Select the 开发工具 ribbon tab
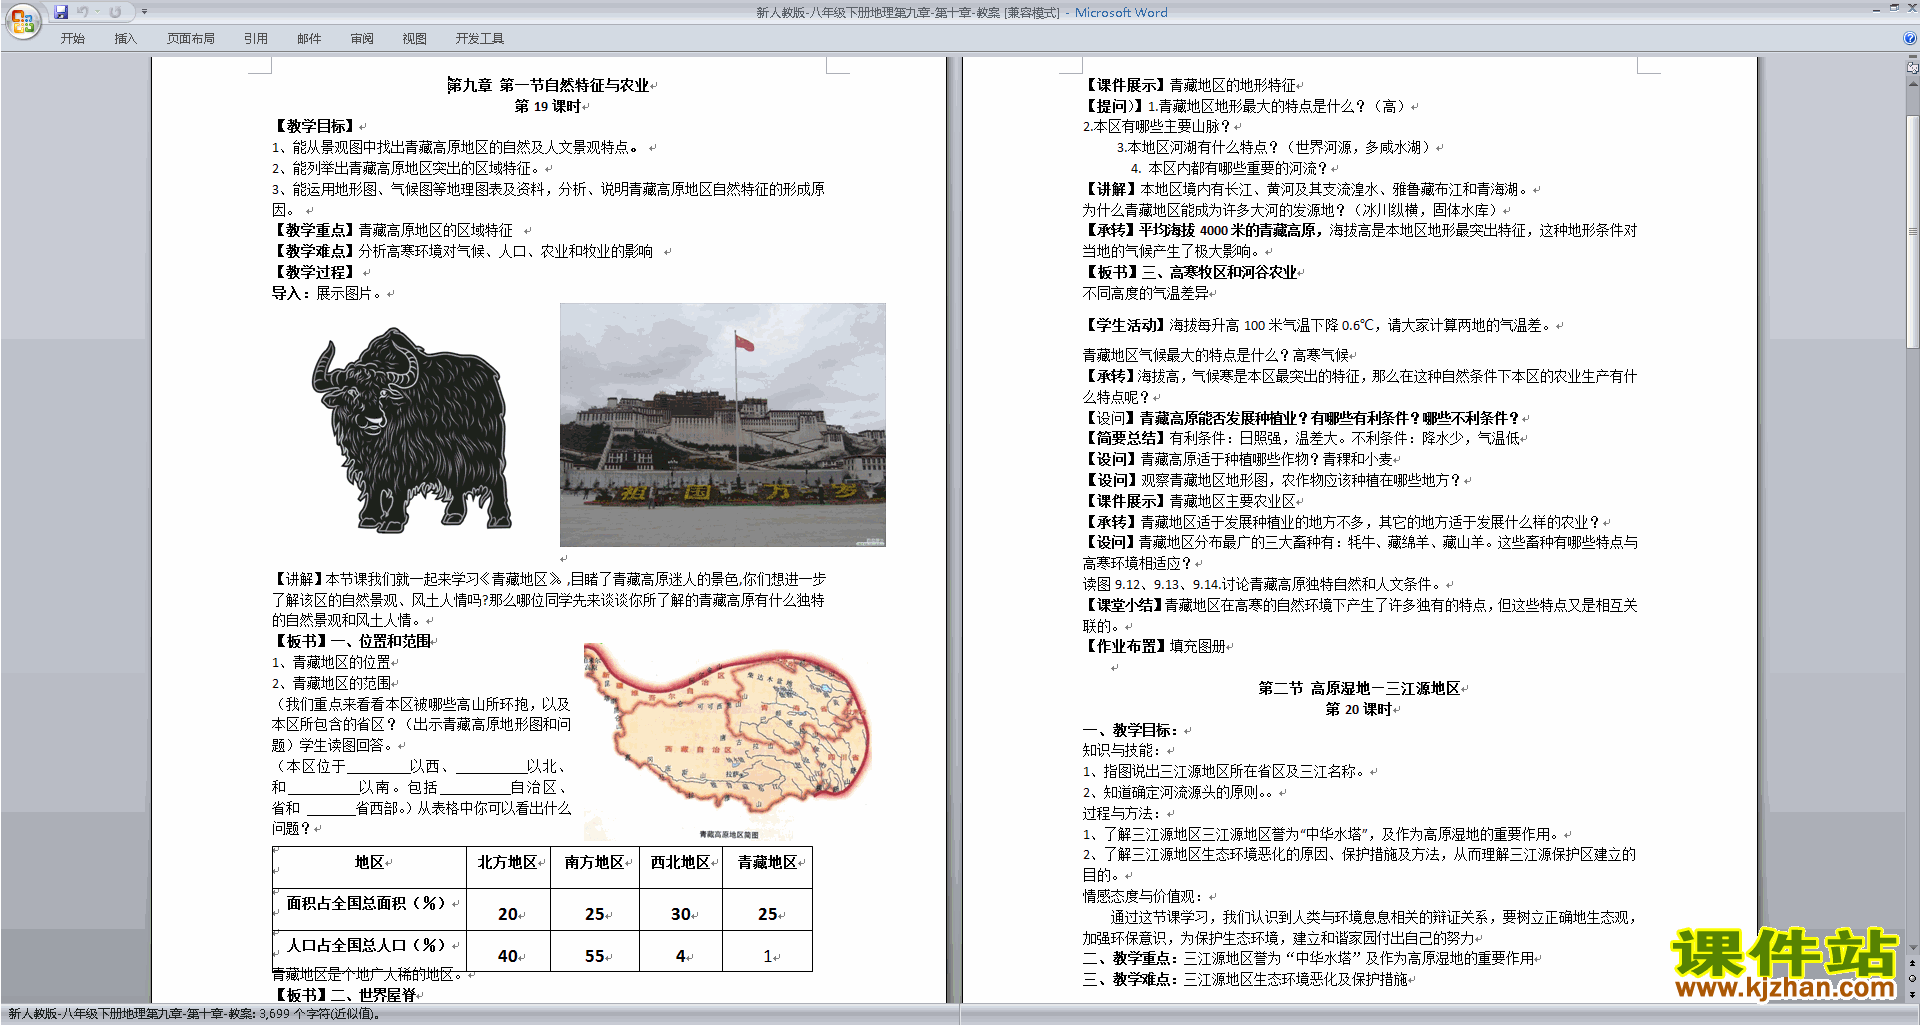 480,39
